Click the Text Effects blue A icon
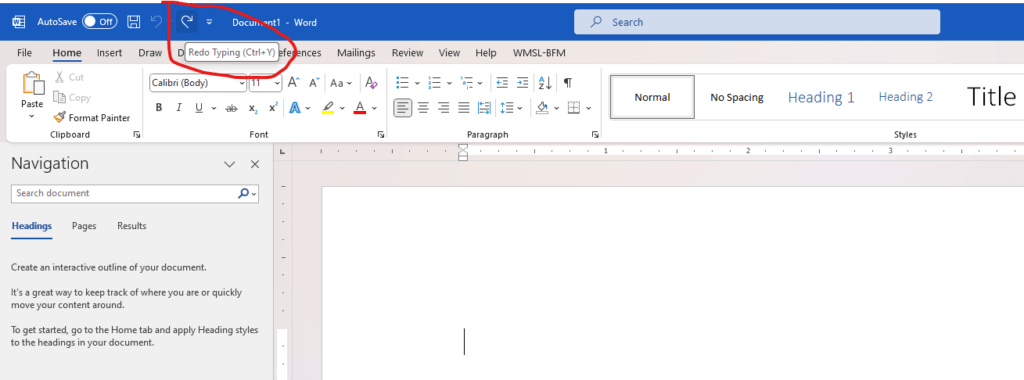This screenshot has height=380, width=1024. 295,108
